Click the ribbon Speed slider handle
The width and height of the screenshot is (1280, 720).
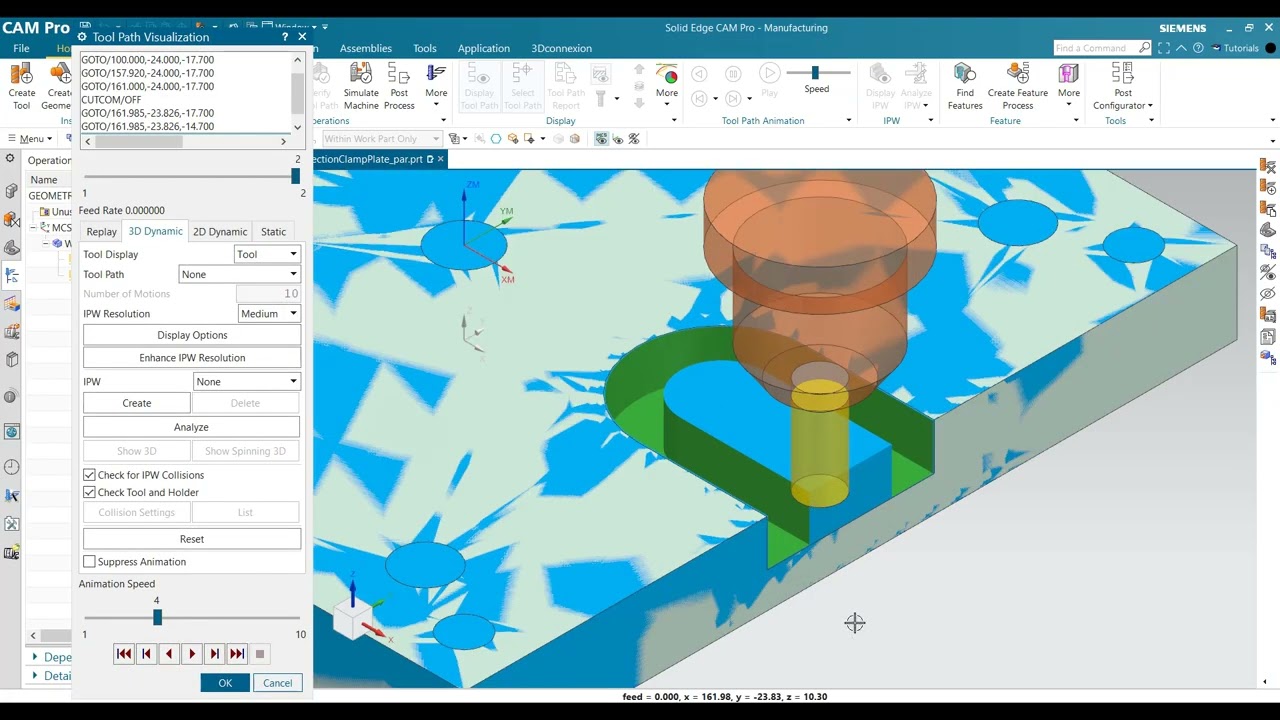pos(815,72)
